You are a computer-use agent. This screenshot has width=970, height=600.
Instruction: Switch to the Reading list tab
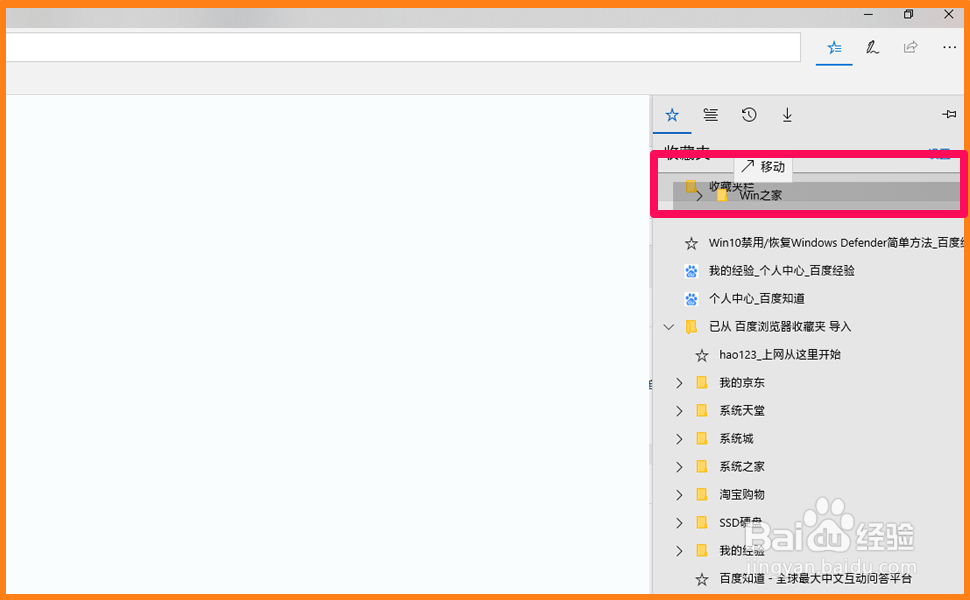click(x=710, y=114)
